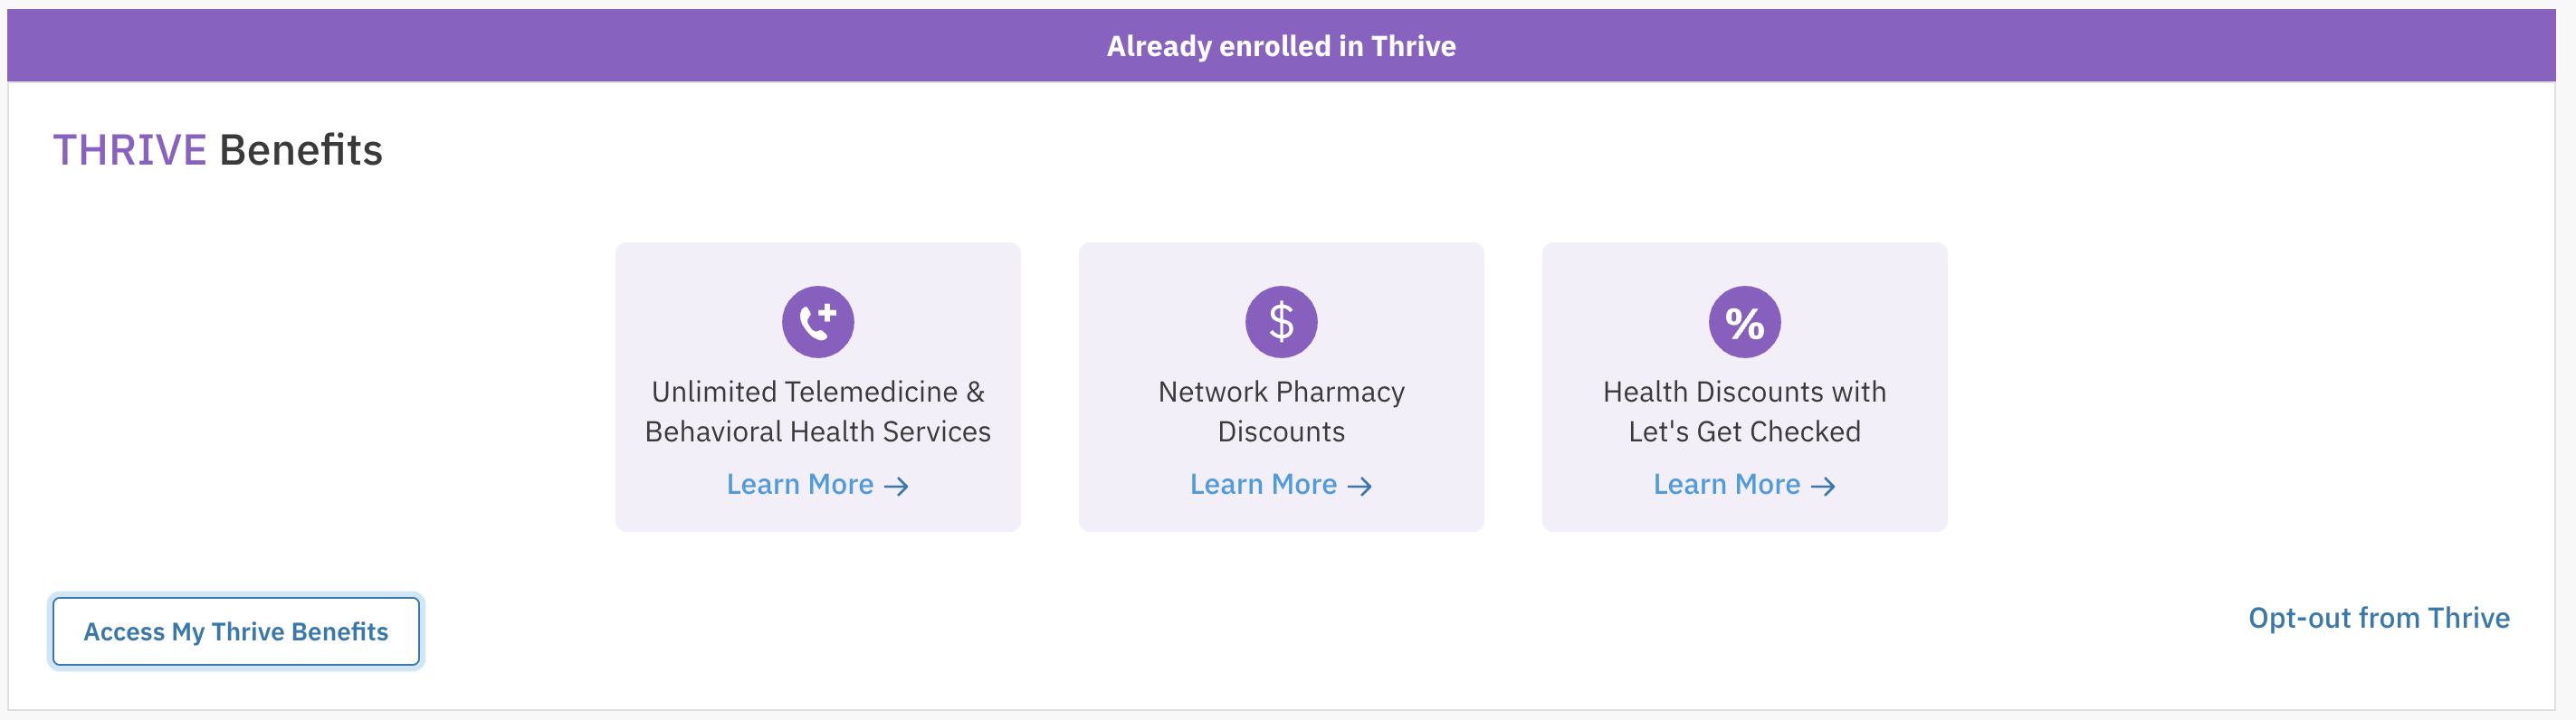The height and width of the screenshot is (720, 2576).
Task: Select the Network Pharmacy Discounts card text
Action: click(x=1281, y=411)
